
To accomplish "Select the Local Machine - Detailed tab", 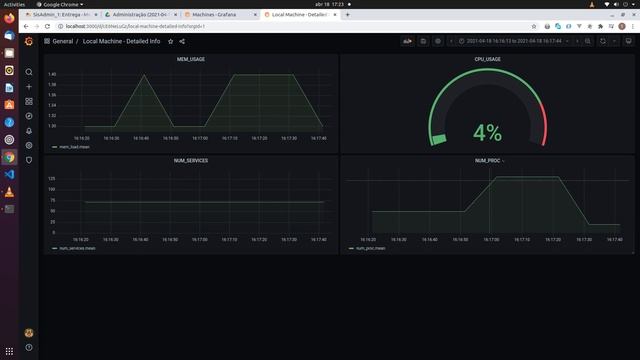I will 300,15.
